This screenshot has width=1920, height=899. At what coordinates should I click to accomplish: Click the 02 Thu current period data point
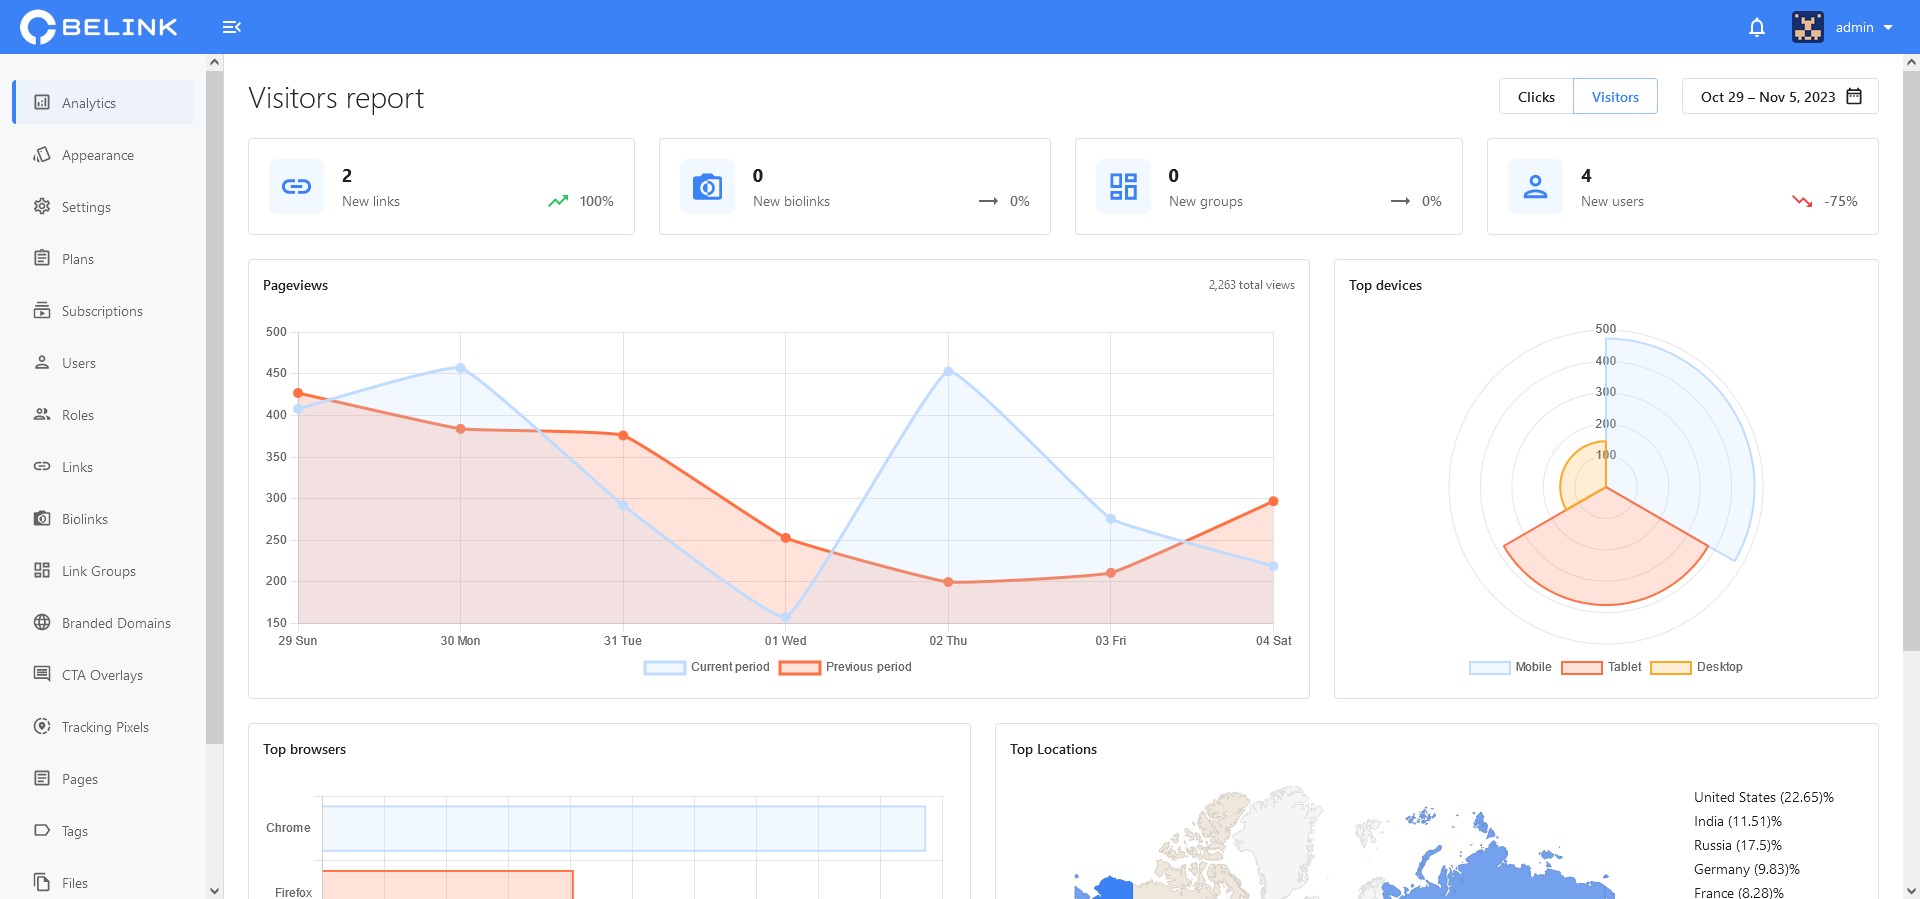(948, 371)
